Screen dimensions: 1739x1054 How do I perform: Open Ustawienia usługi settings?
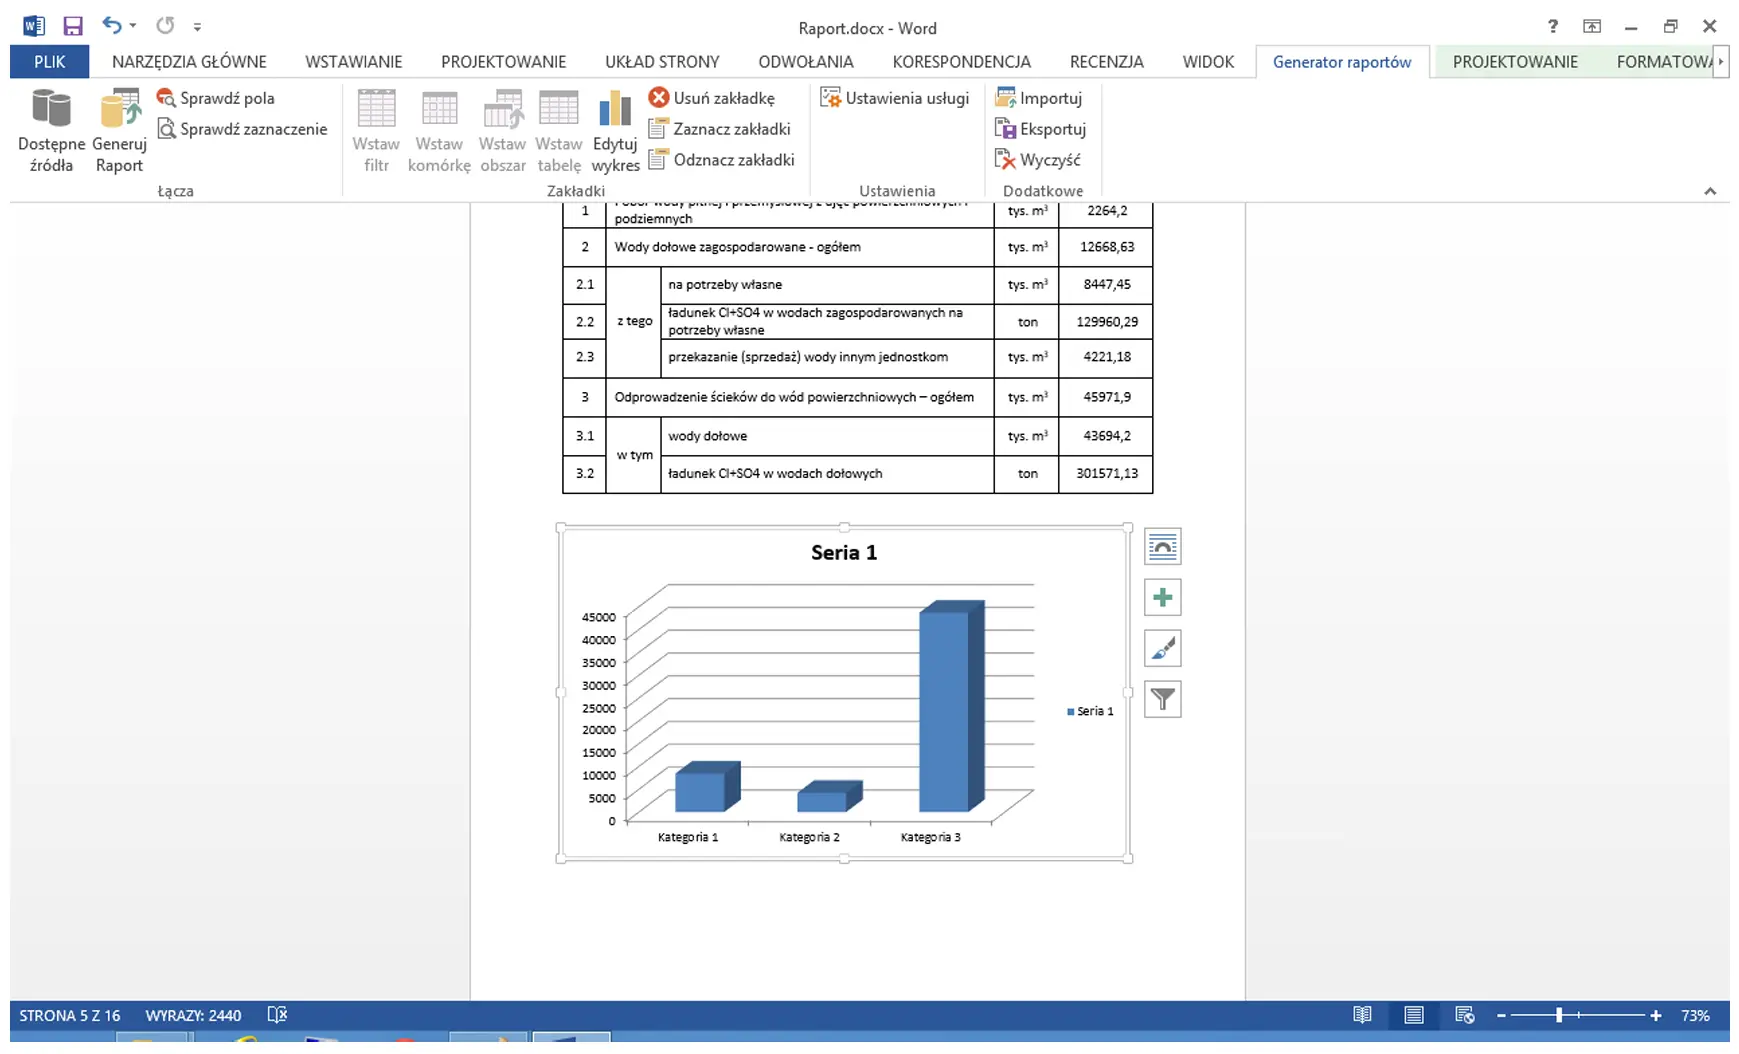click(895, 98)
